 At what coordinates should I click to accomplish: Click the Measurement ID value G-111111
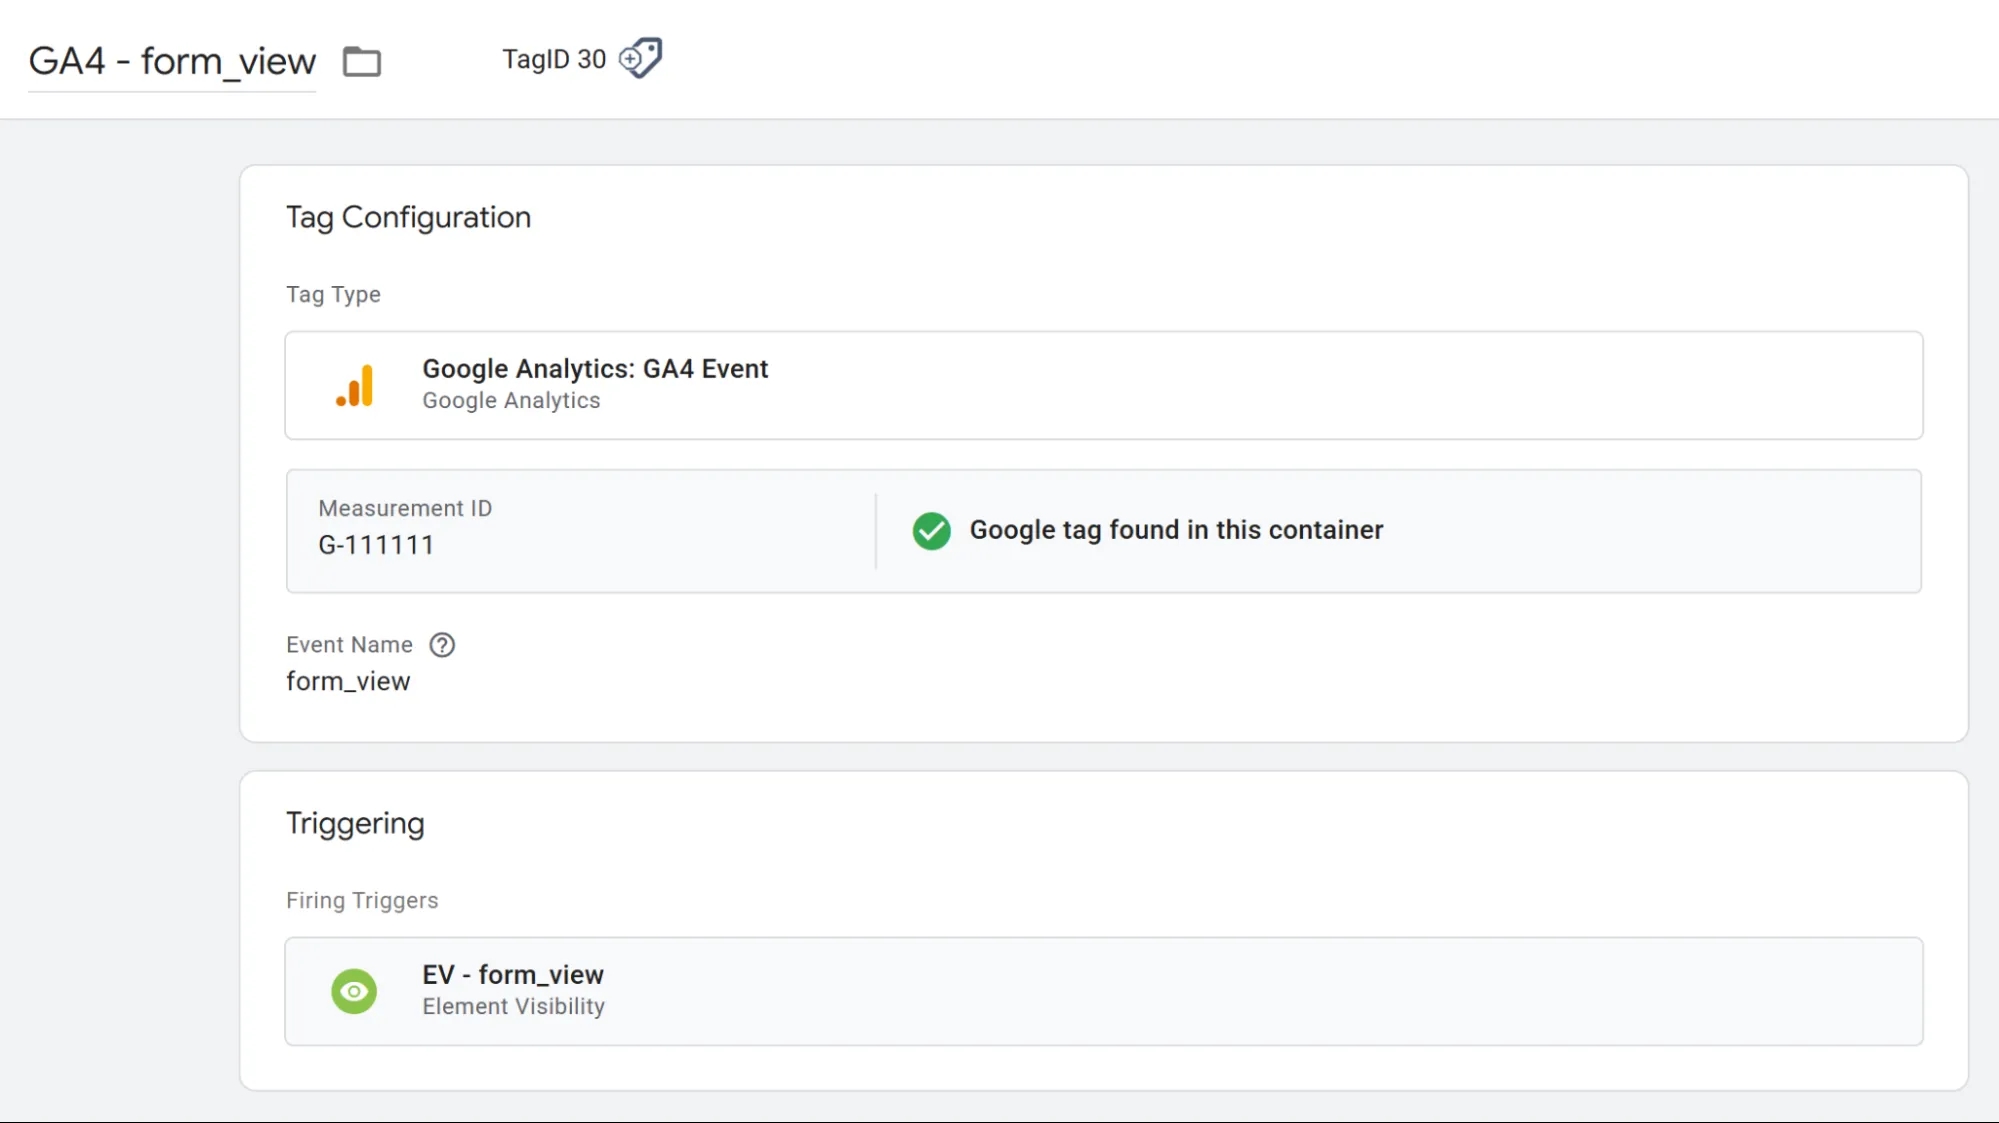tap(376, 545)
